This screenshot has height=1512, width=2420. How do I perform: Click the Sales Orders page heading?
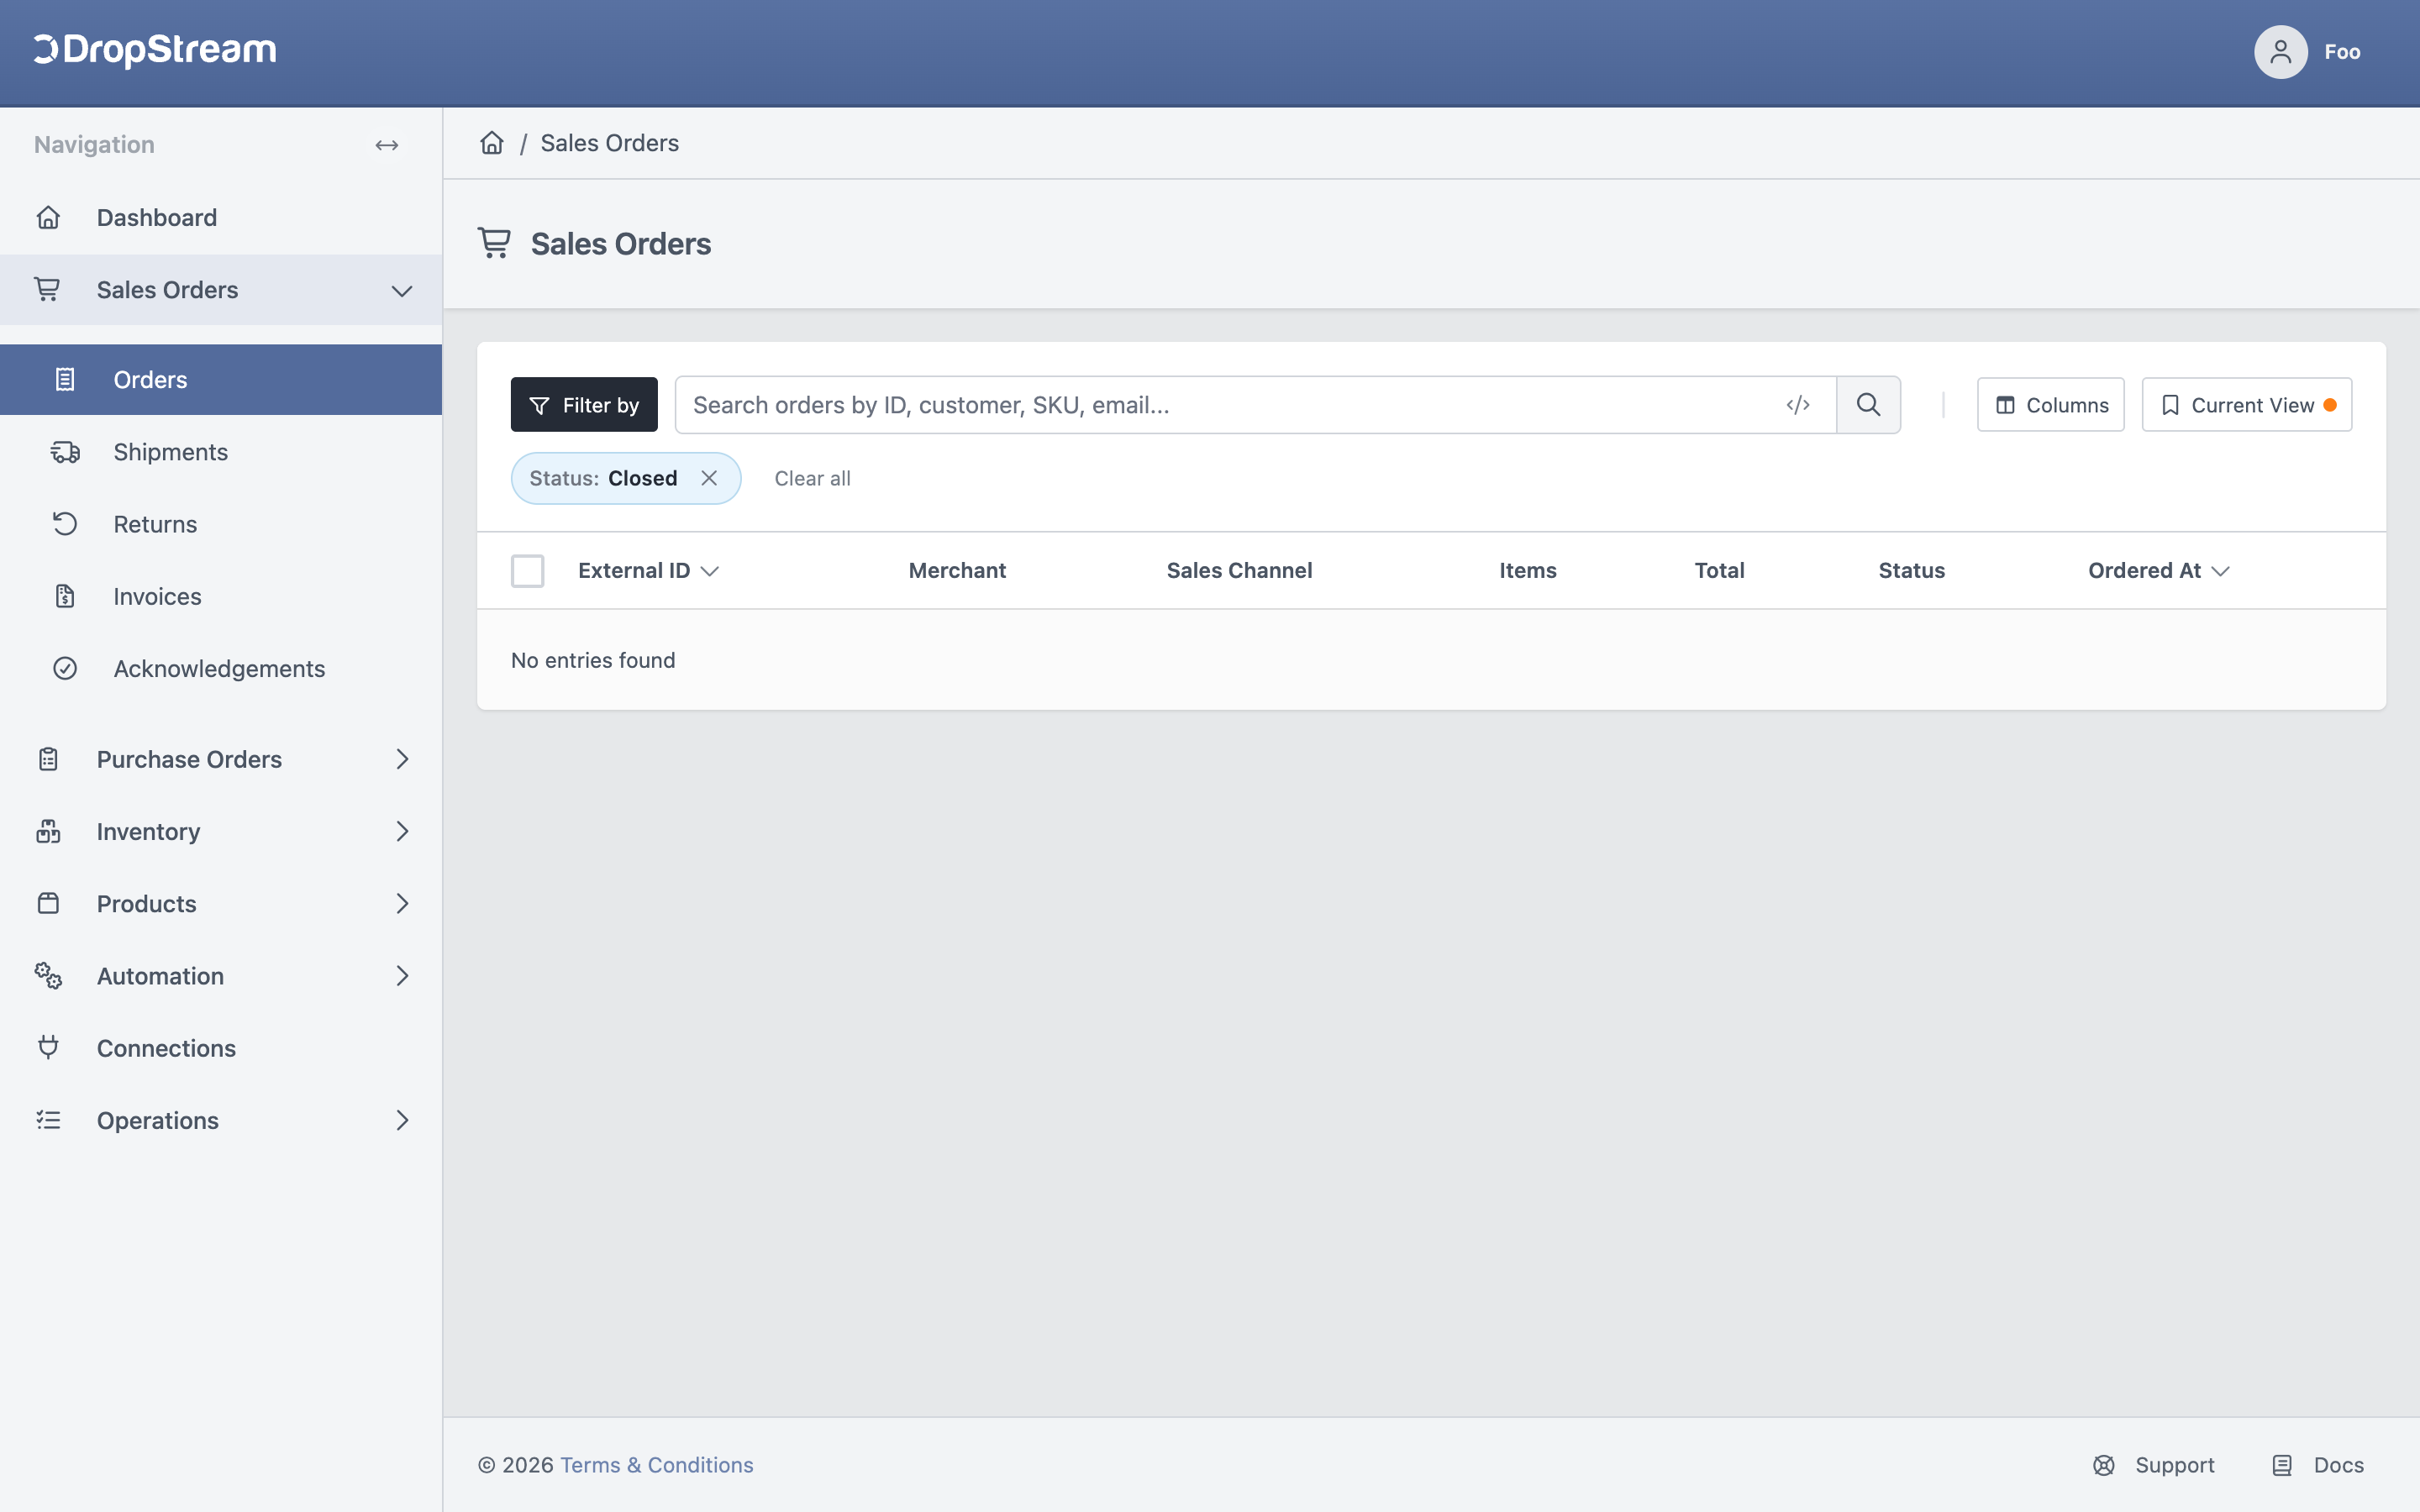(620, 244)
